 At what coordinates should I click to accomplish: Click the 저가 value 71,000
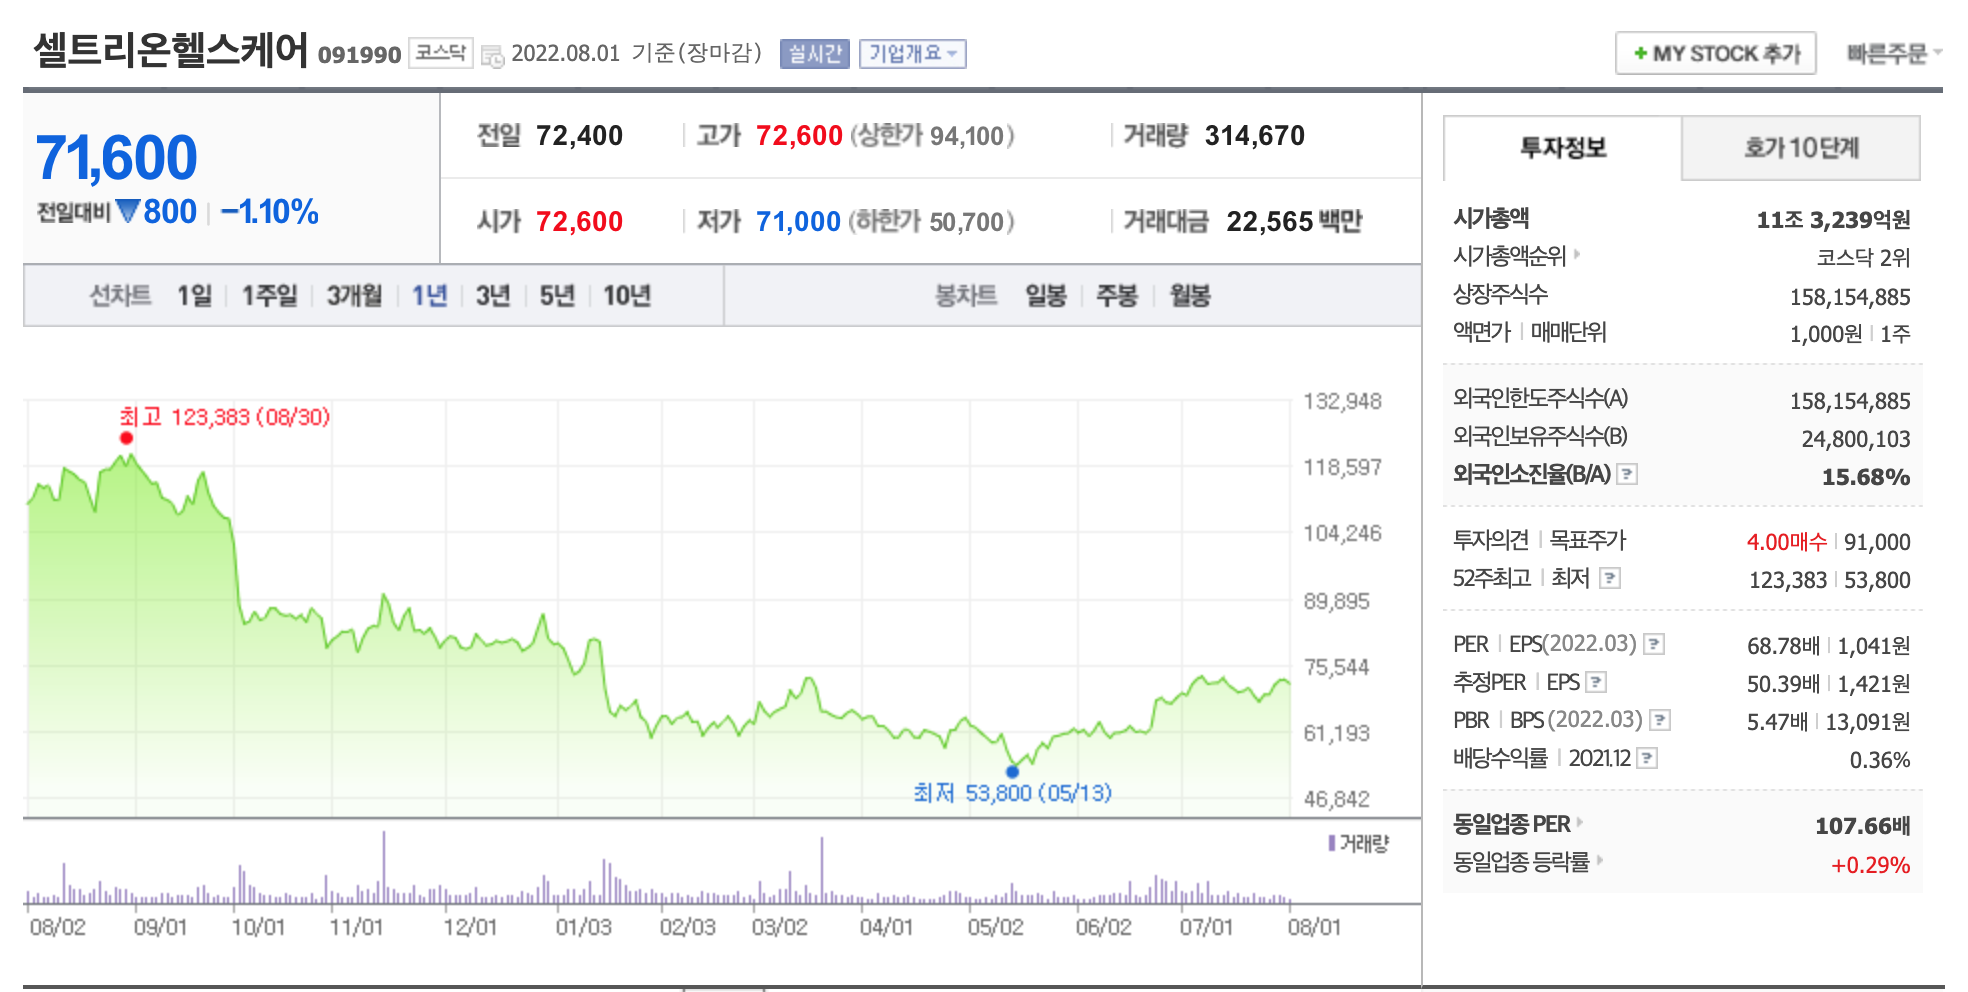(x=798, y=221)
